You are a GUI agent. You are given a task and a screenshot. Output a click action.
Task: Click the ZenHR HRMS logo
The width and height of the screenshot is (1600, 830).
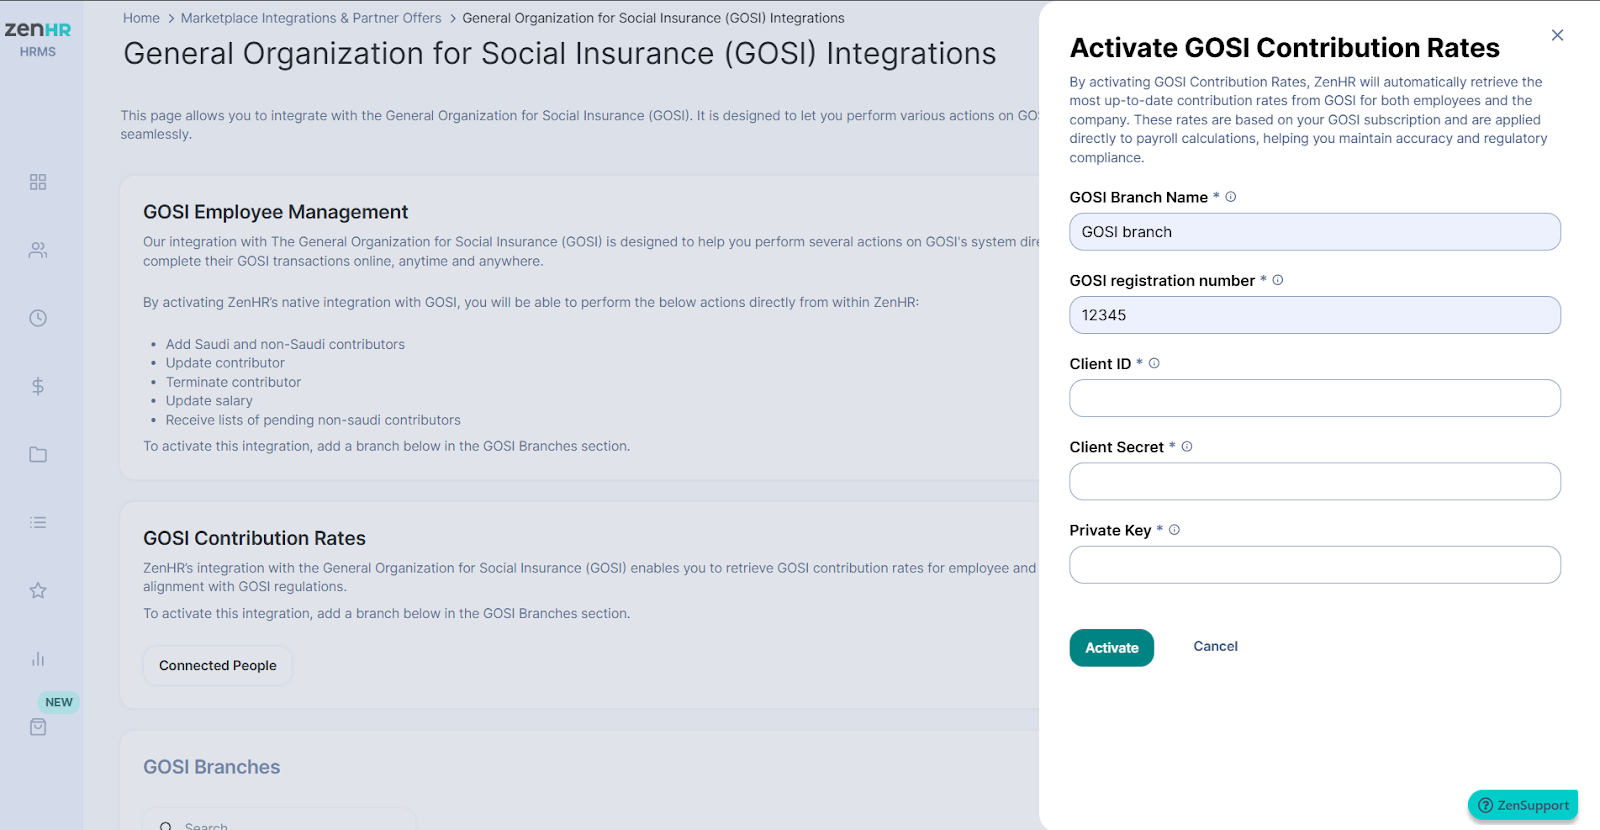(x=38, y=38)
